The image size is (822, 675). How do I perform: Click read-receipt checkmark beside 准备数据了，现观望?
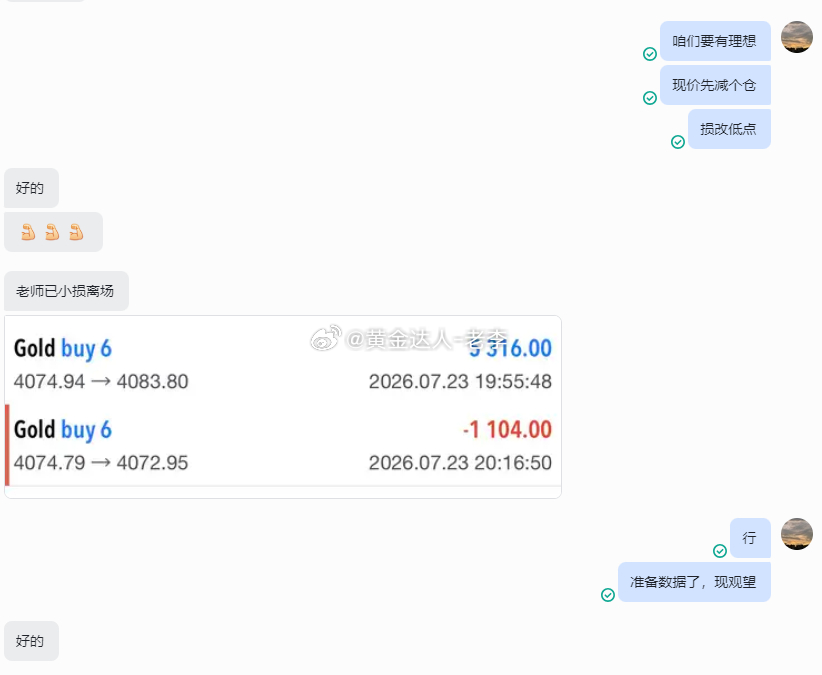tap(608, 595)
